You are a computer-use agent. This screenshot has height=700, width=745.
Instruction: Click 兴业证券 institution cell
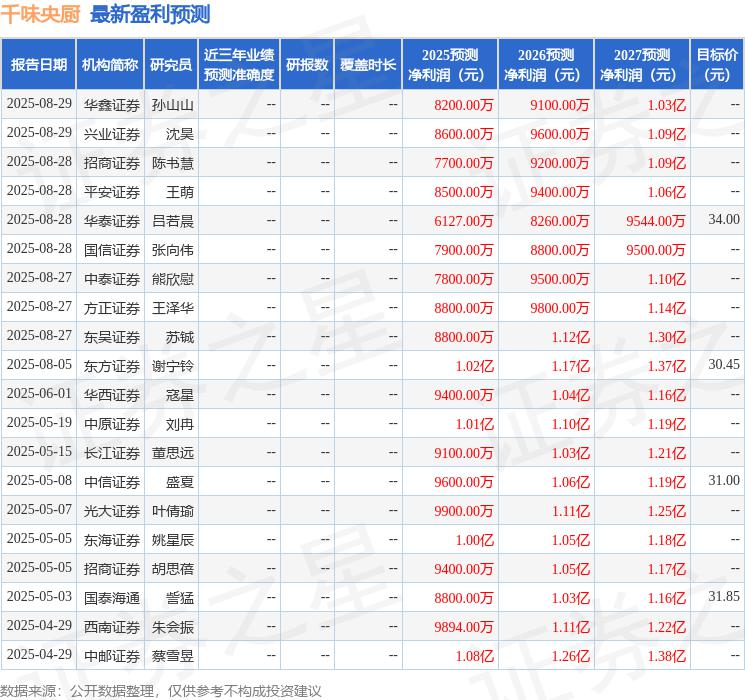coord(112,134)
